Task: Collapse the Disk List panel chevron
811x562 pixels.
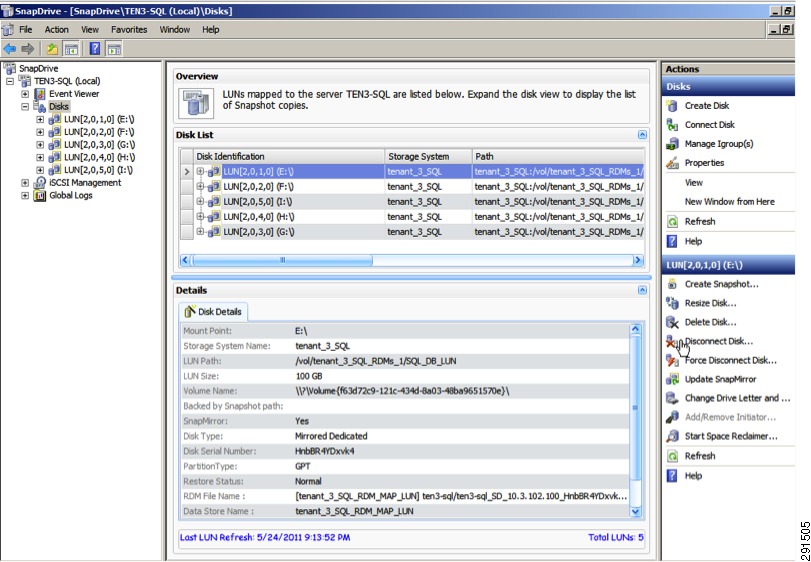Action: [642, 135]
